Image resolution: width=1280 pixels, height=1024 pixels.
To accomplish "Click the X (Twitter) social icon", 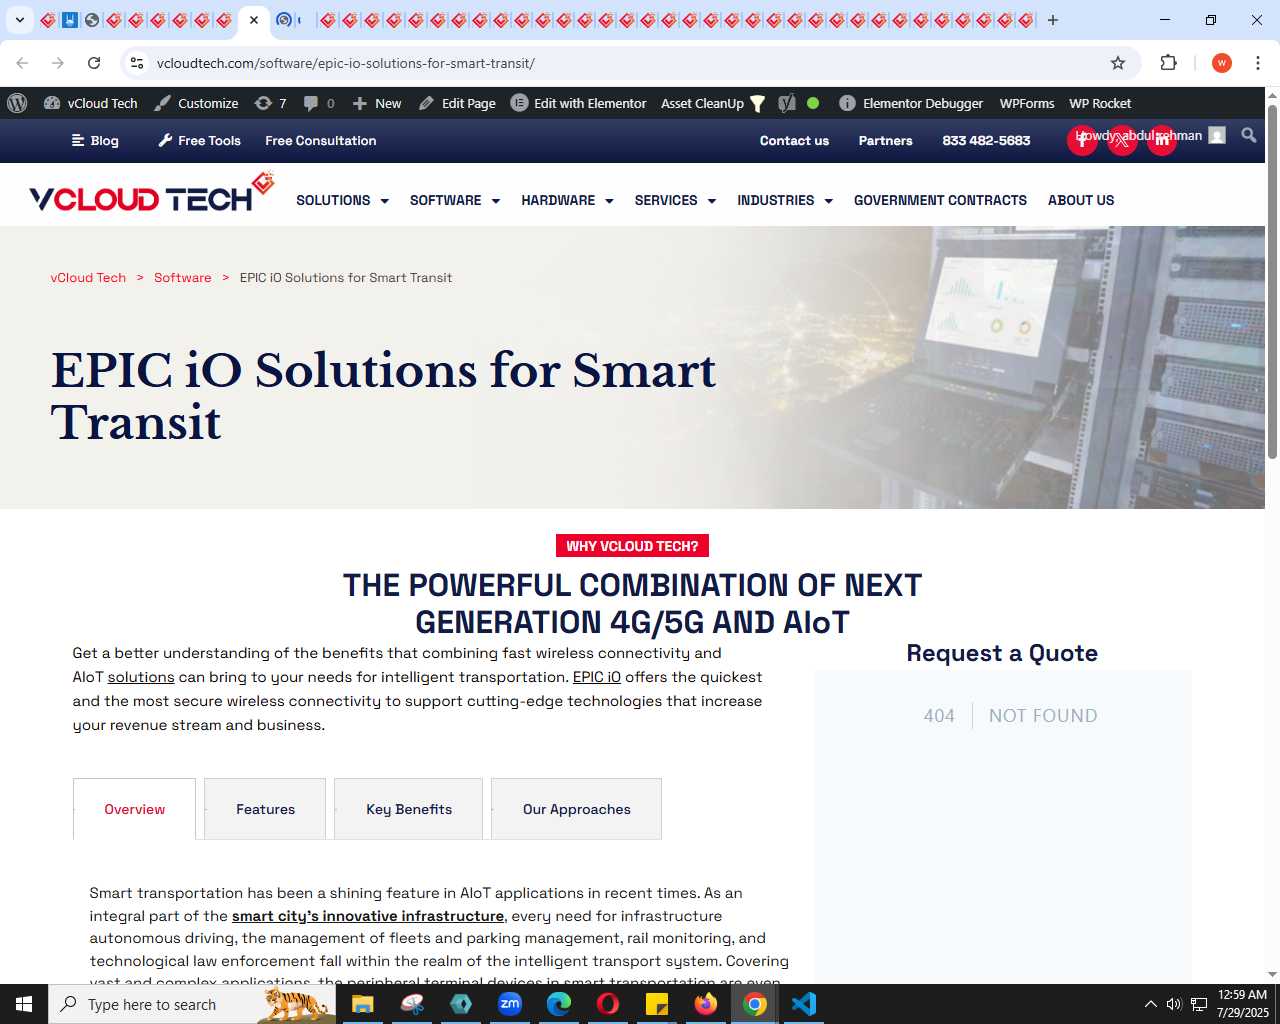I will (1122, 140).
